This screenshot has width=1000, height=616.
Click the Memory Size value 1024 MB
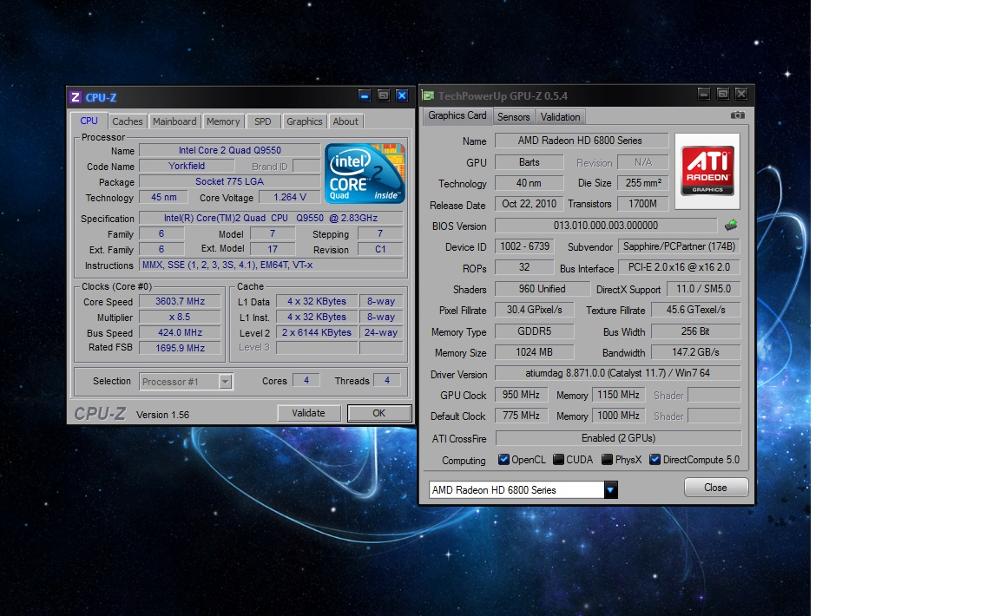coord(534,352)
